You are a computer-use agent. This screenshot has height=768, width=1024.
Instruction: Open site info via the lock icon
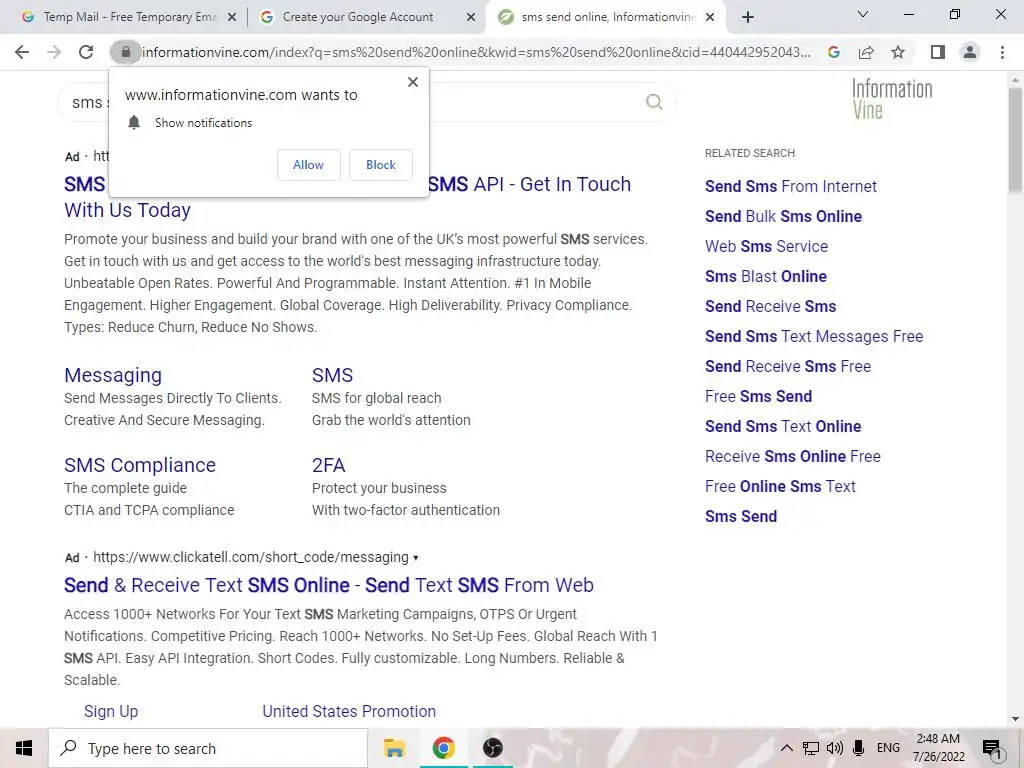[125, 52]
